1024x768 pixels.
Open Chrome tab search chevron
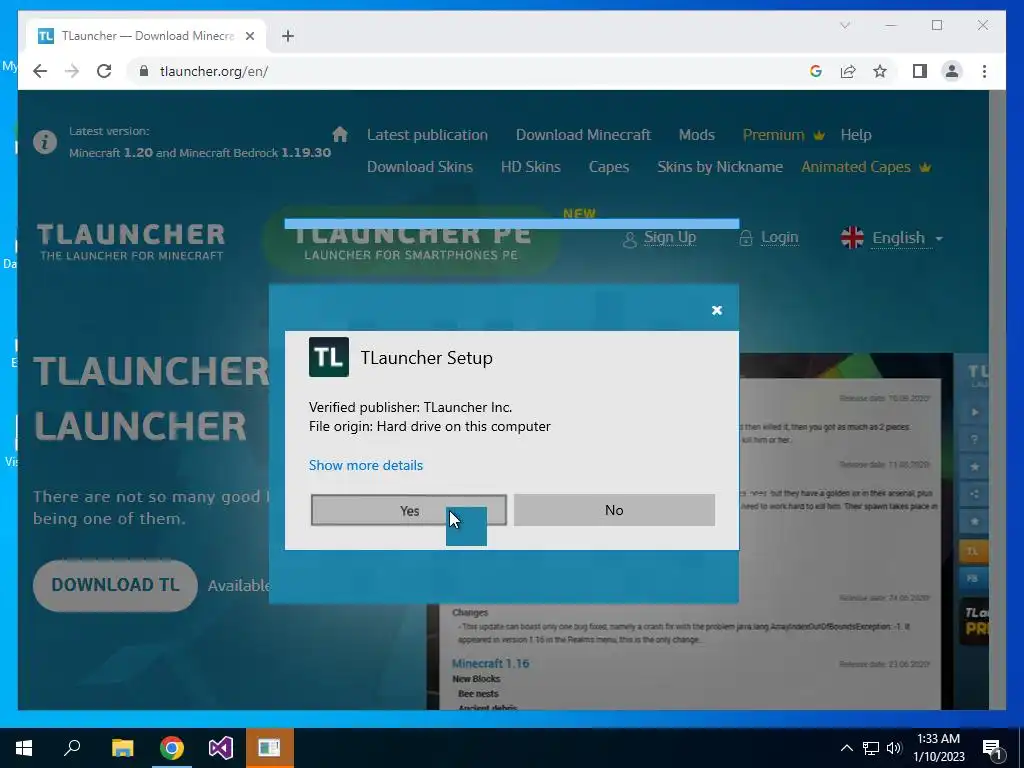click(x=845, y=25)
